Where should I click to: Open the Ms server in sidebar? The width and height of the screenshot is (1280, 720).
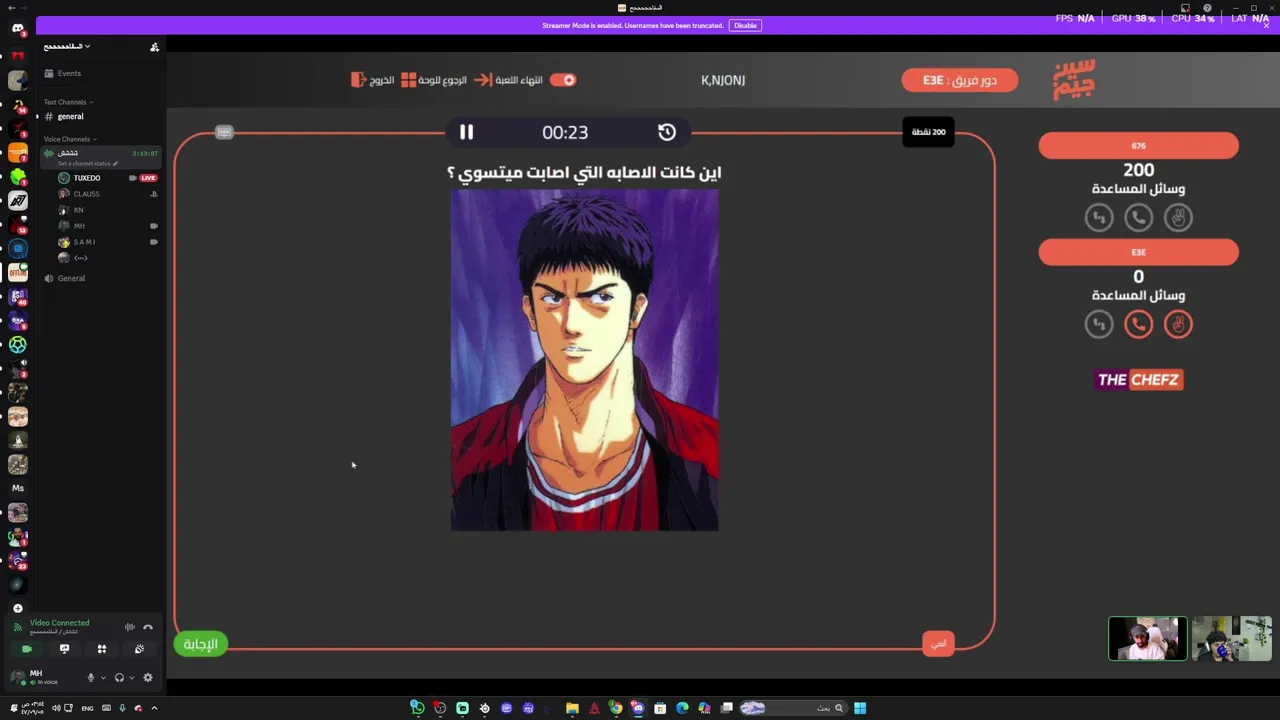pyautogui.click(x=17, y=488)
